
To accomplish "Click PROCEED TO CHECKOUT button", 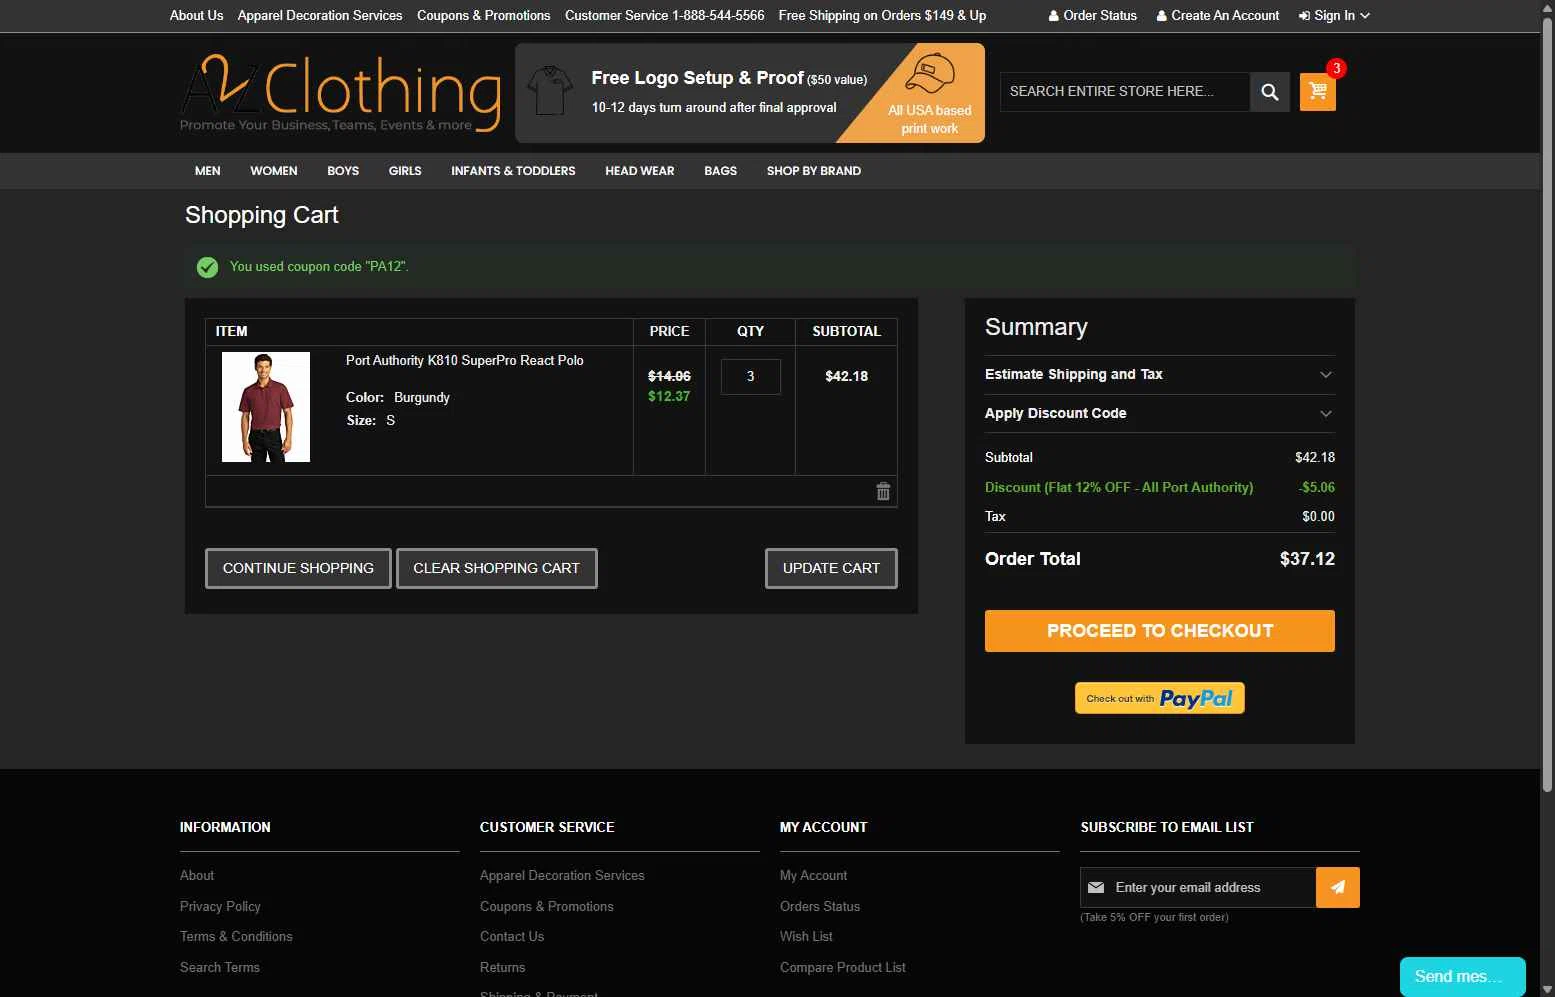I will (x=1160, y=631).
